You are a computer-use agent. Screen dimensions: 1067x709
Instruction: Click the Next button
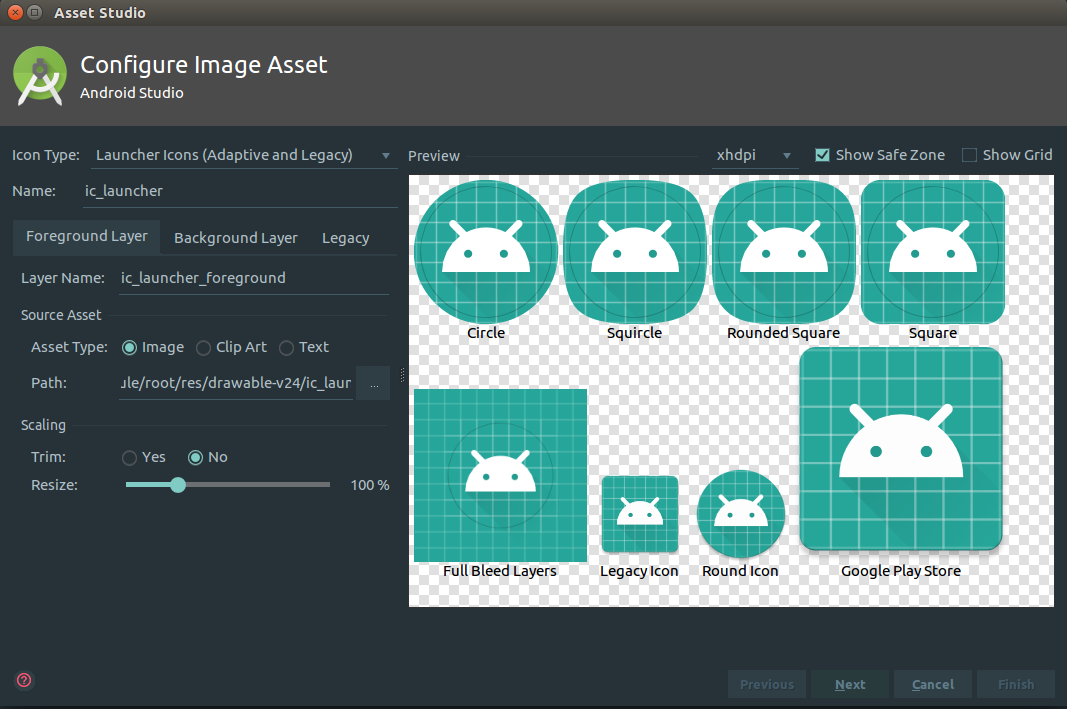[850, 684]
